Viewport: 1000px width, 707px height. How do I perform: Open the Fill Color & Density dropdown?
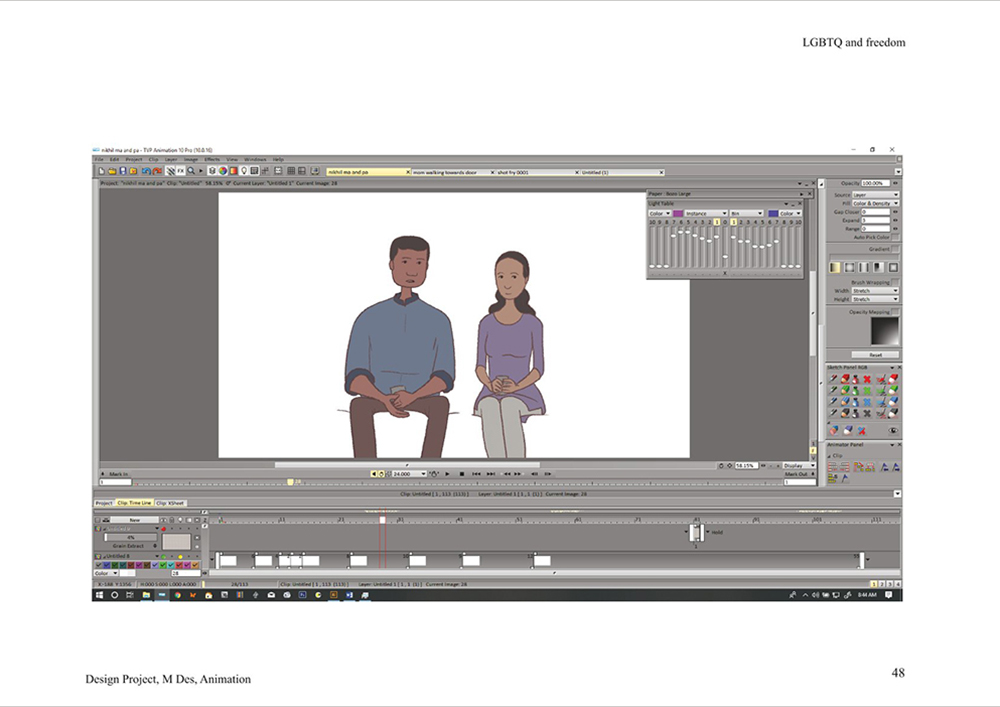point(876,203)
